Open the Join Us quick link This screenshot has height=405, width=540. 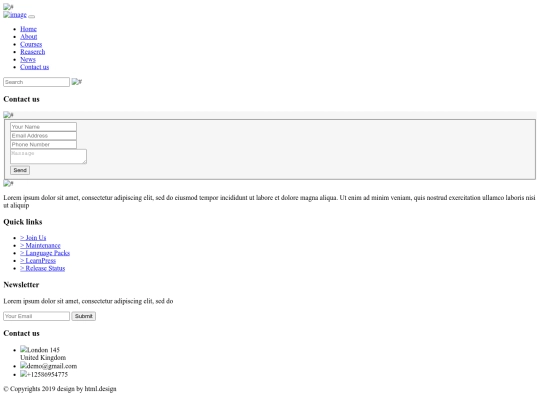(33, 238)
